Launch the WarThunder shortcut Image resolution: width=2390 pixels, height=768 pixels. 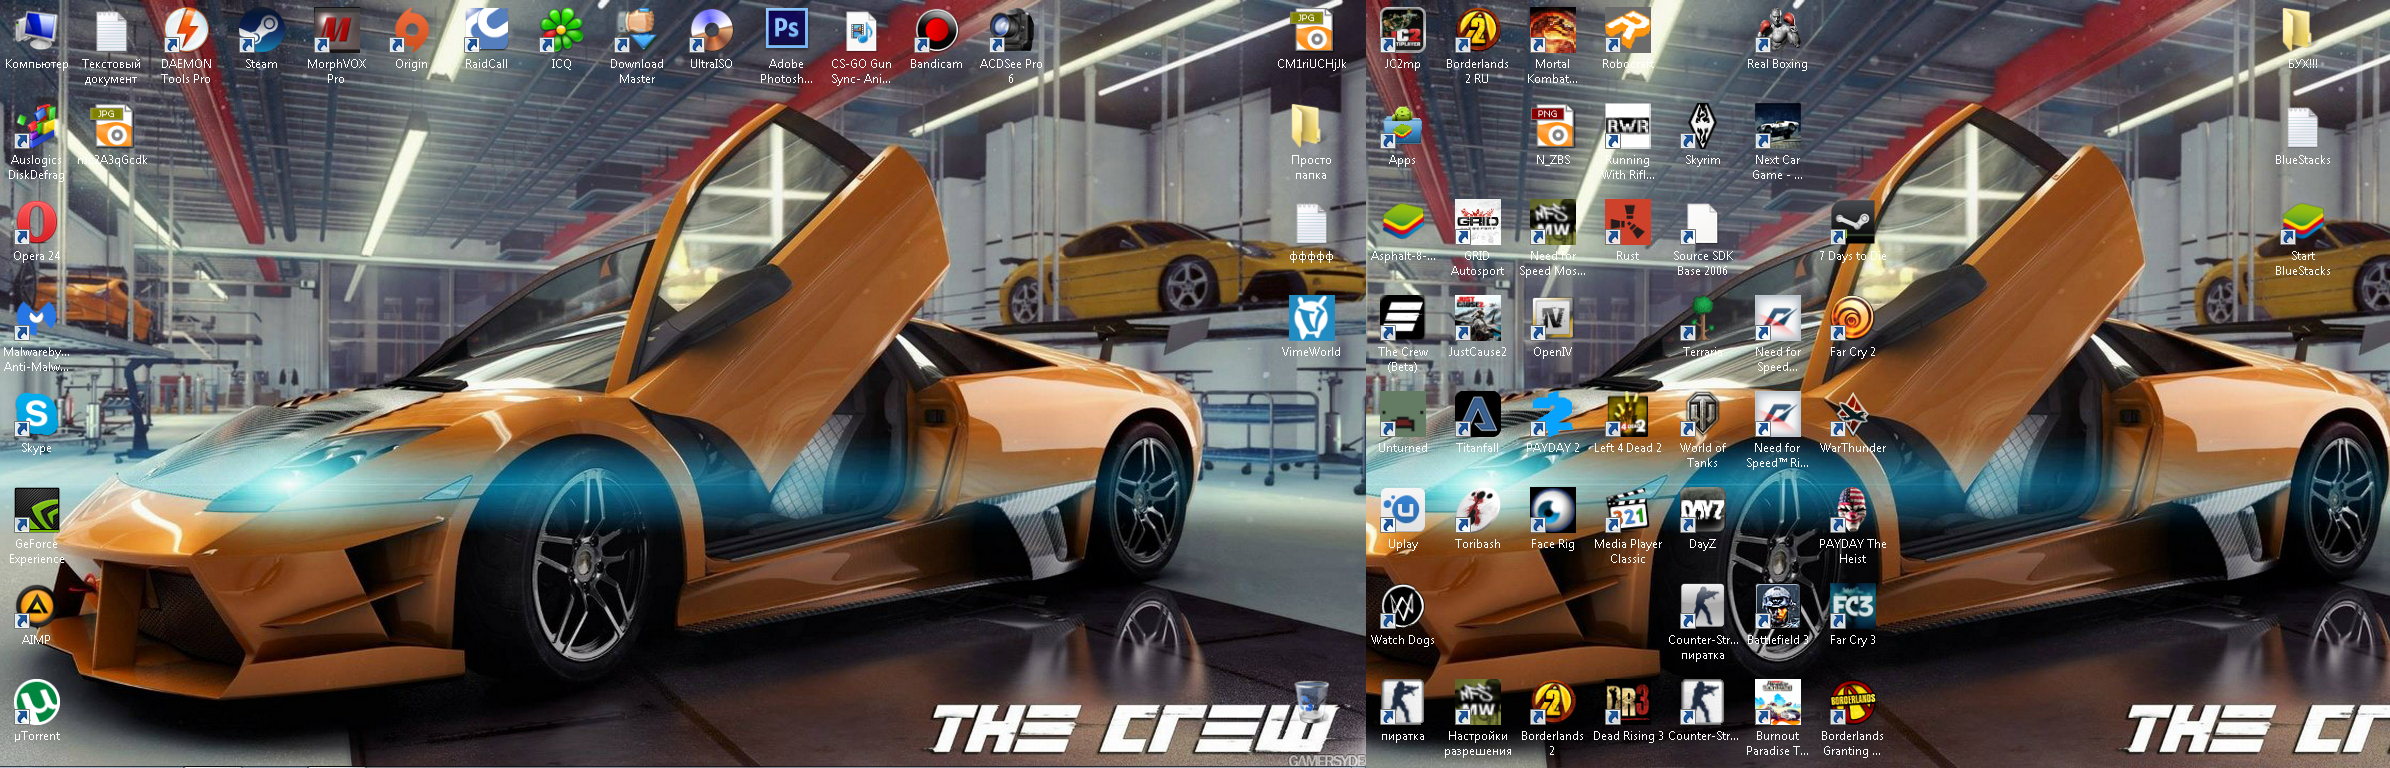(x=1852, y=416)
